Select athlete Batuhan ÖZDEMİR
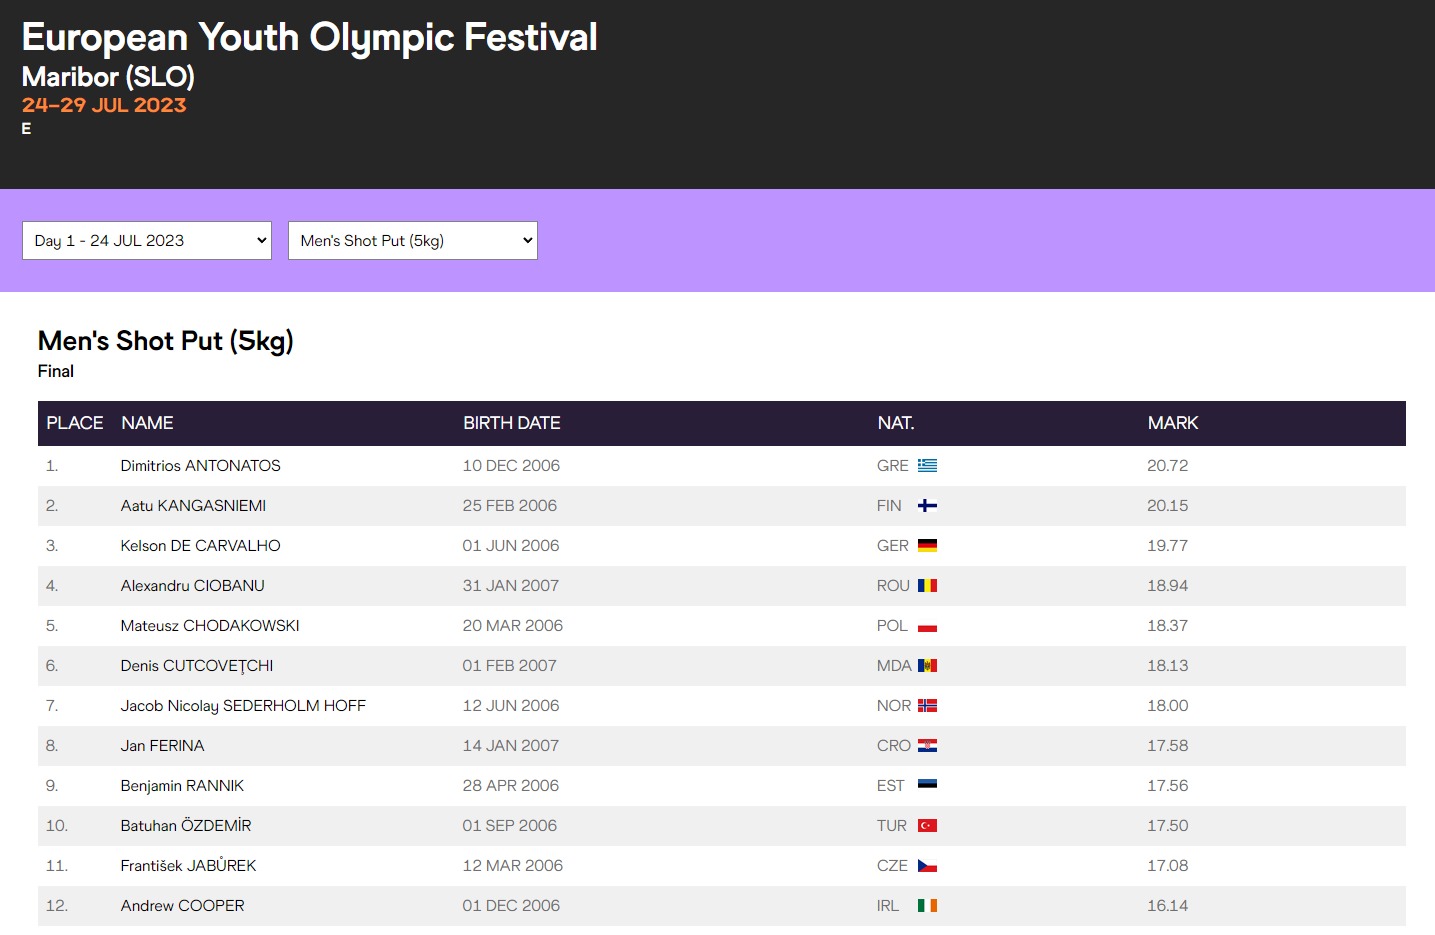The height and width of the screenshot is (935, 1435). point(186,825)
